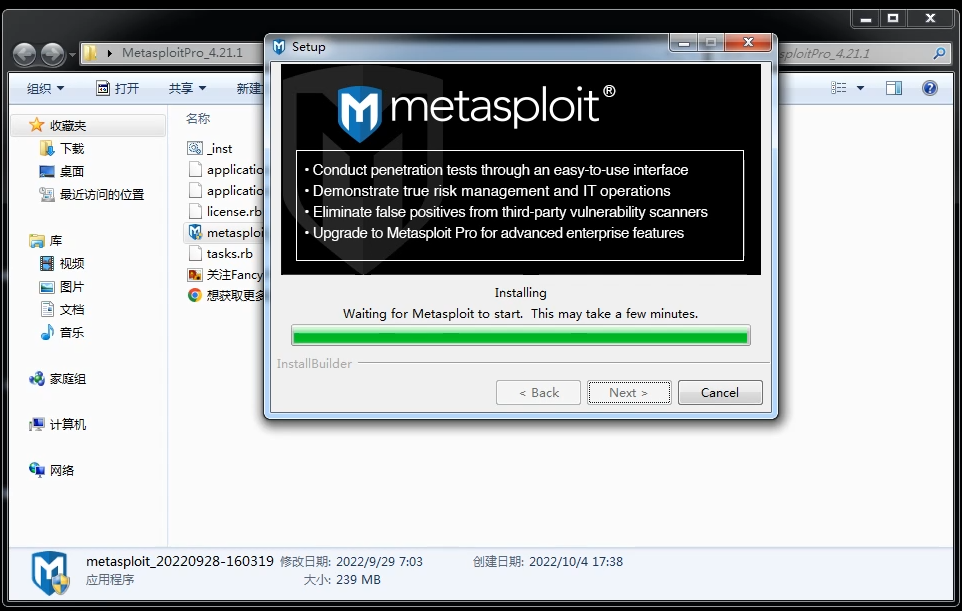Open Recent Places (最近访问的位置)
The height and width of the screenshot is (611, 962).
pyautogui.click(x=102, y=194)
